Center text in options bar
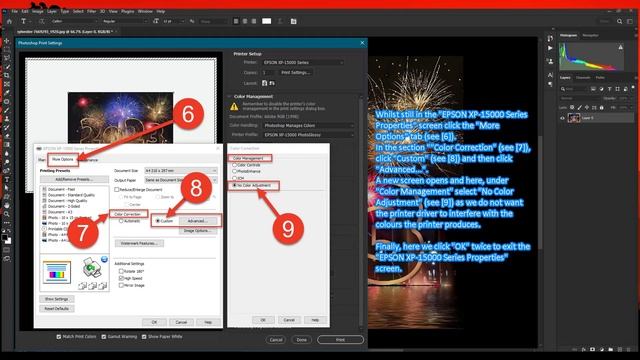640x360 pixels. 245,21
